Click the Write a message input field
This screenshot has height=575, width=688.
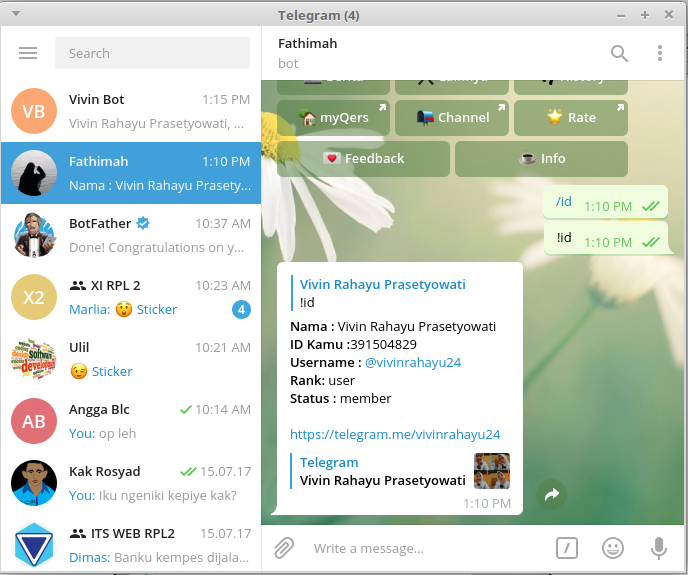(x=428, y=548)
